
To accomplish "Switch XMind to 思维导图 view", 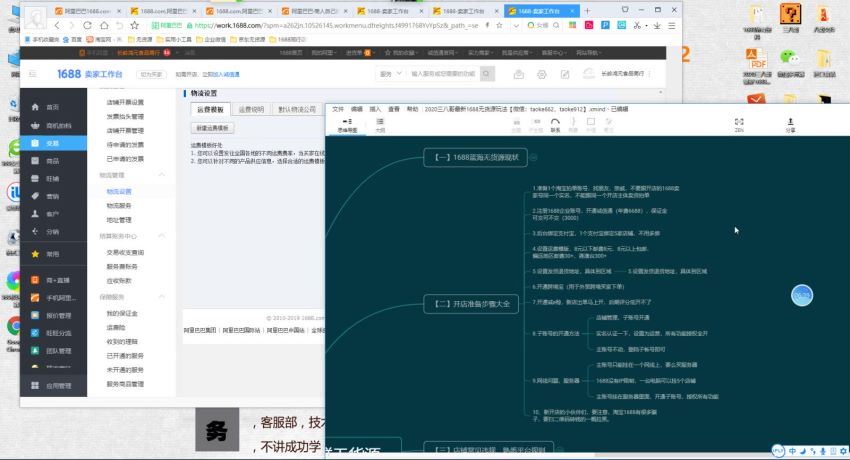I will pos(347,125).
